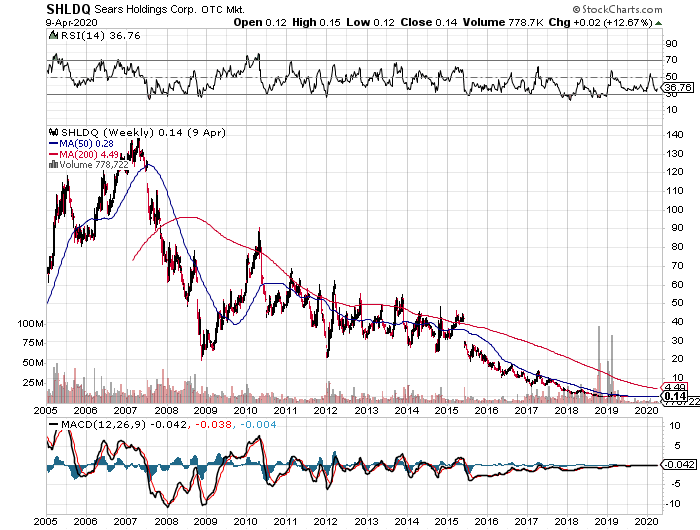Click the green up-arrow change indicator

coord(658,23)
